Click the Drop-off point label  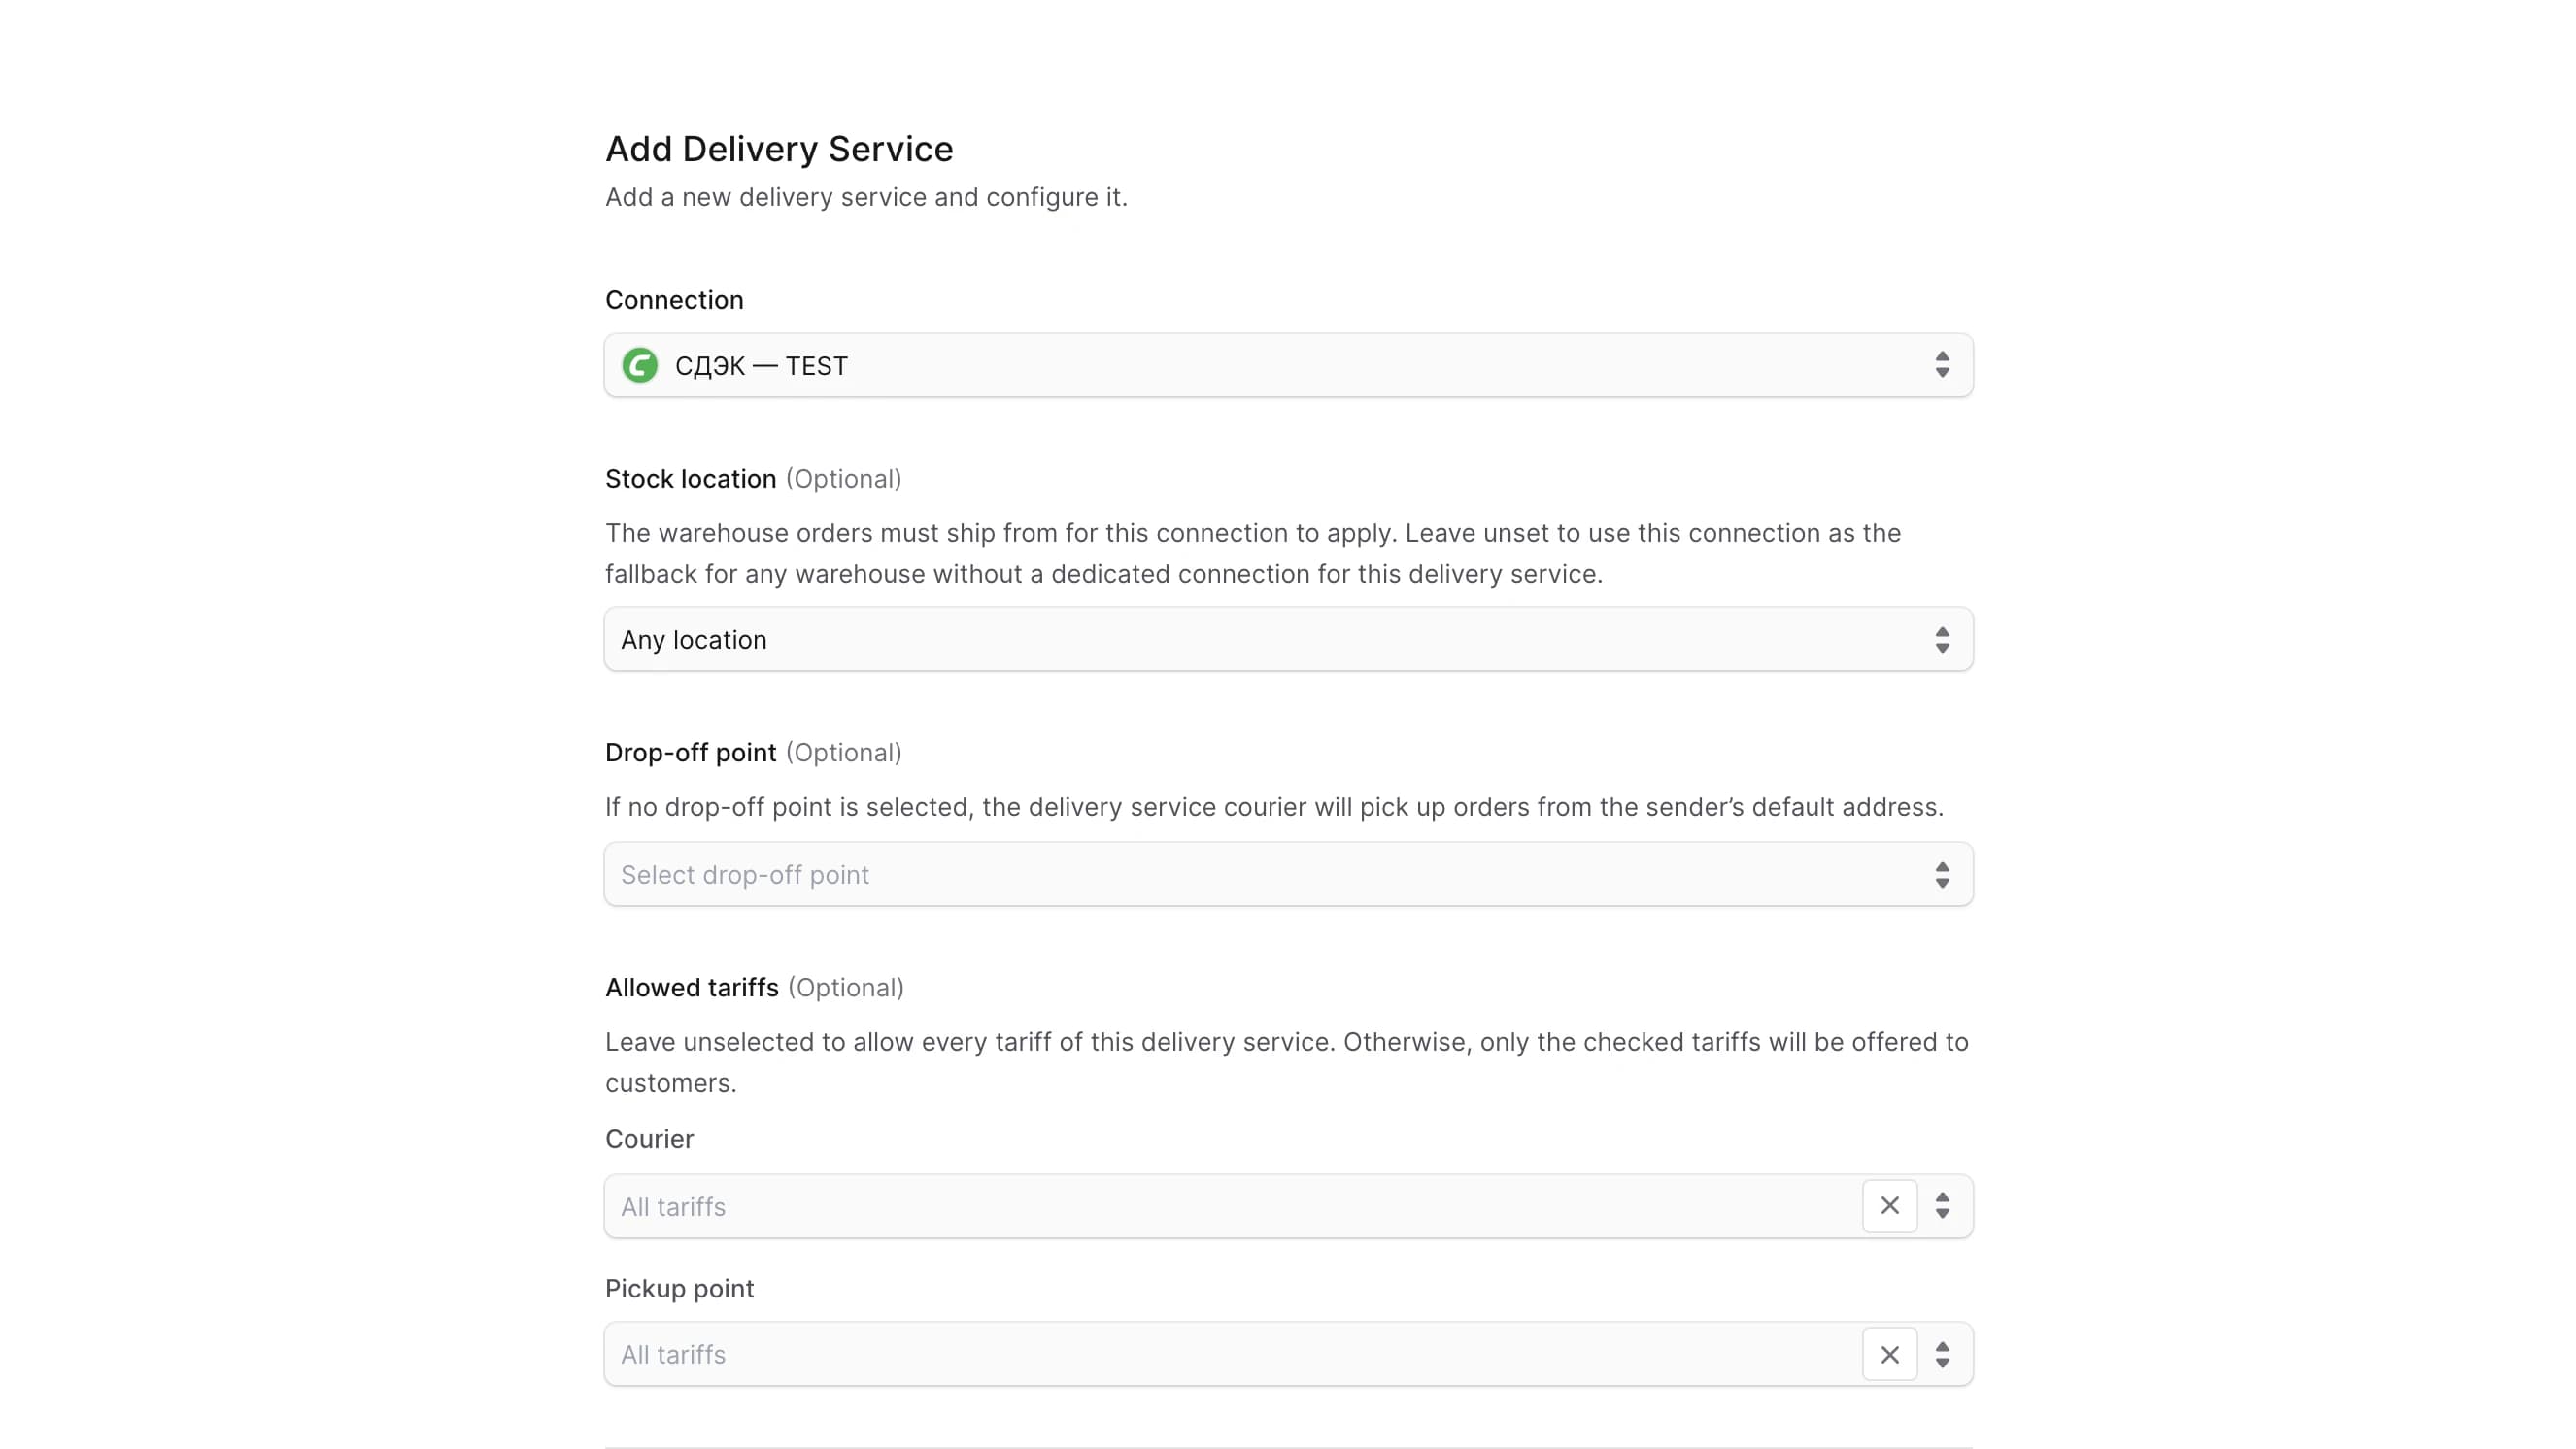click(x=690, y=753)
